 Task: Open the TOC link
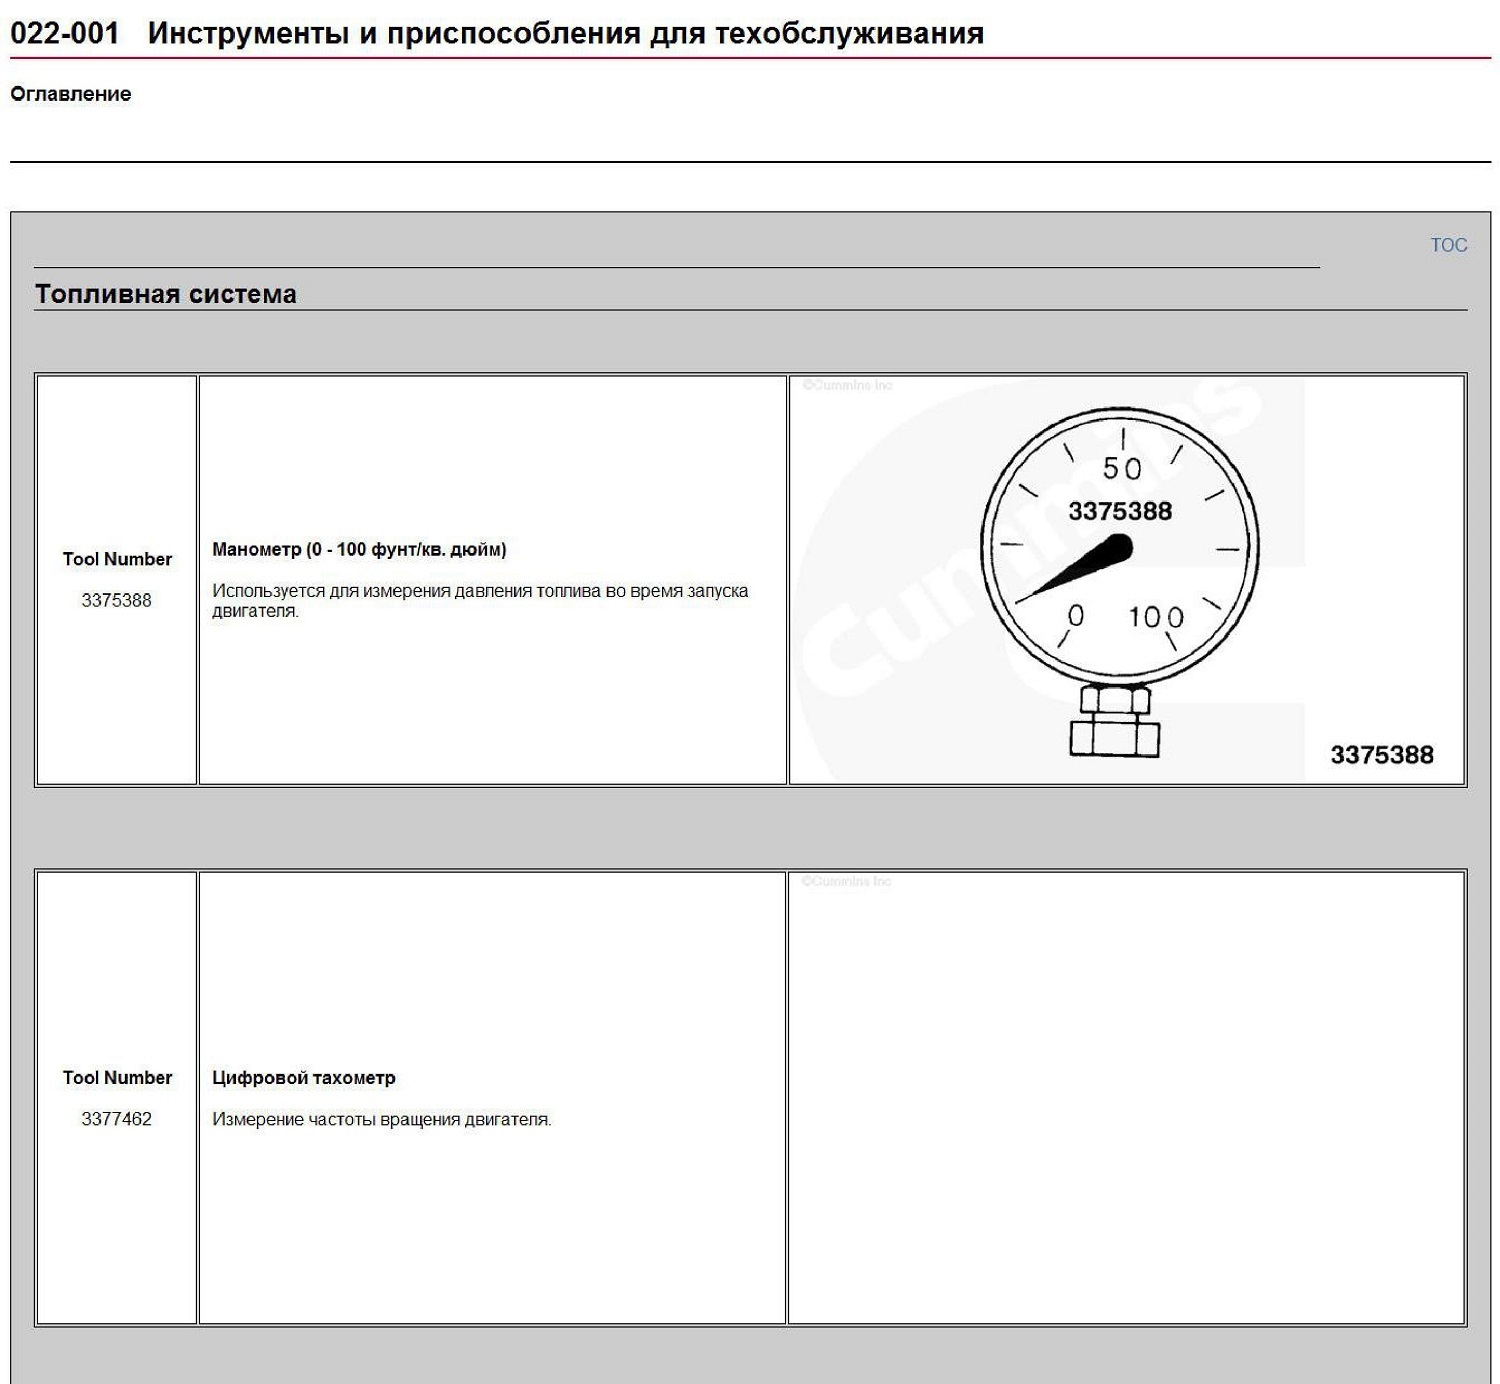click(1448, 245)
